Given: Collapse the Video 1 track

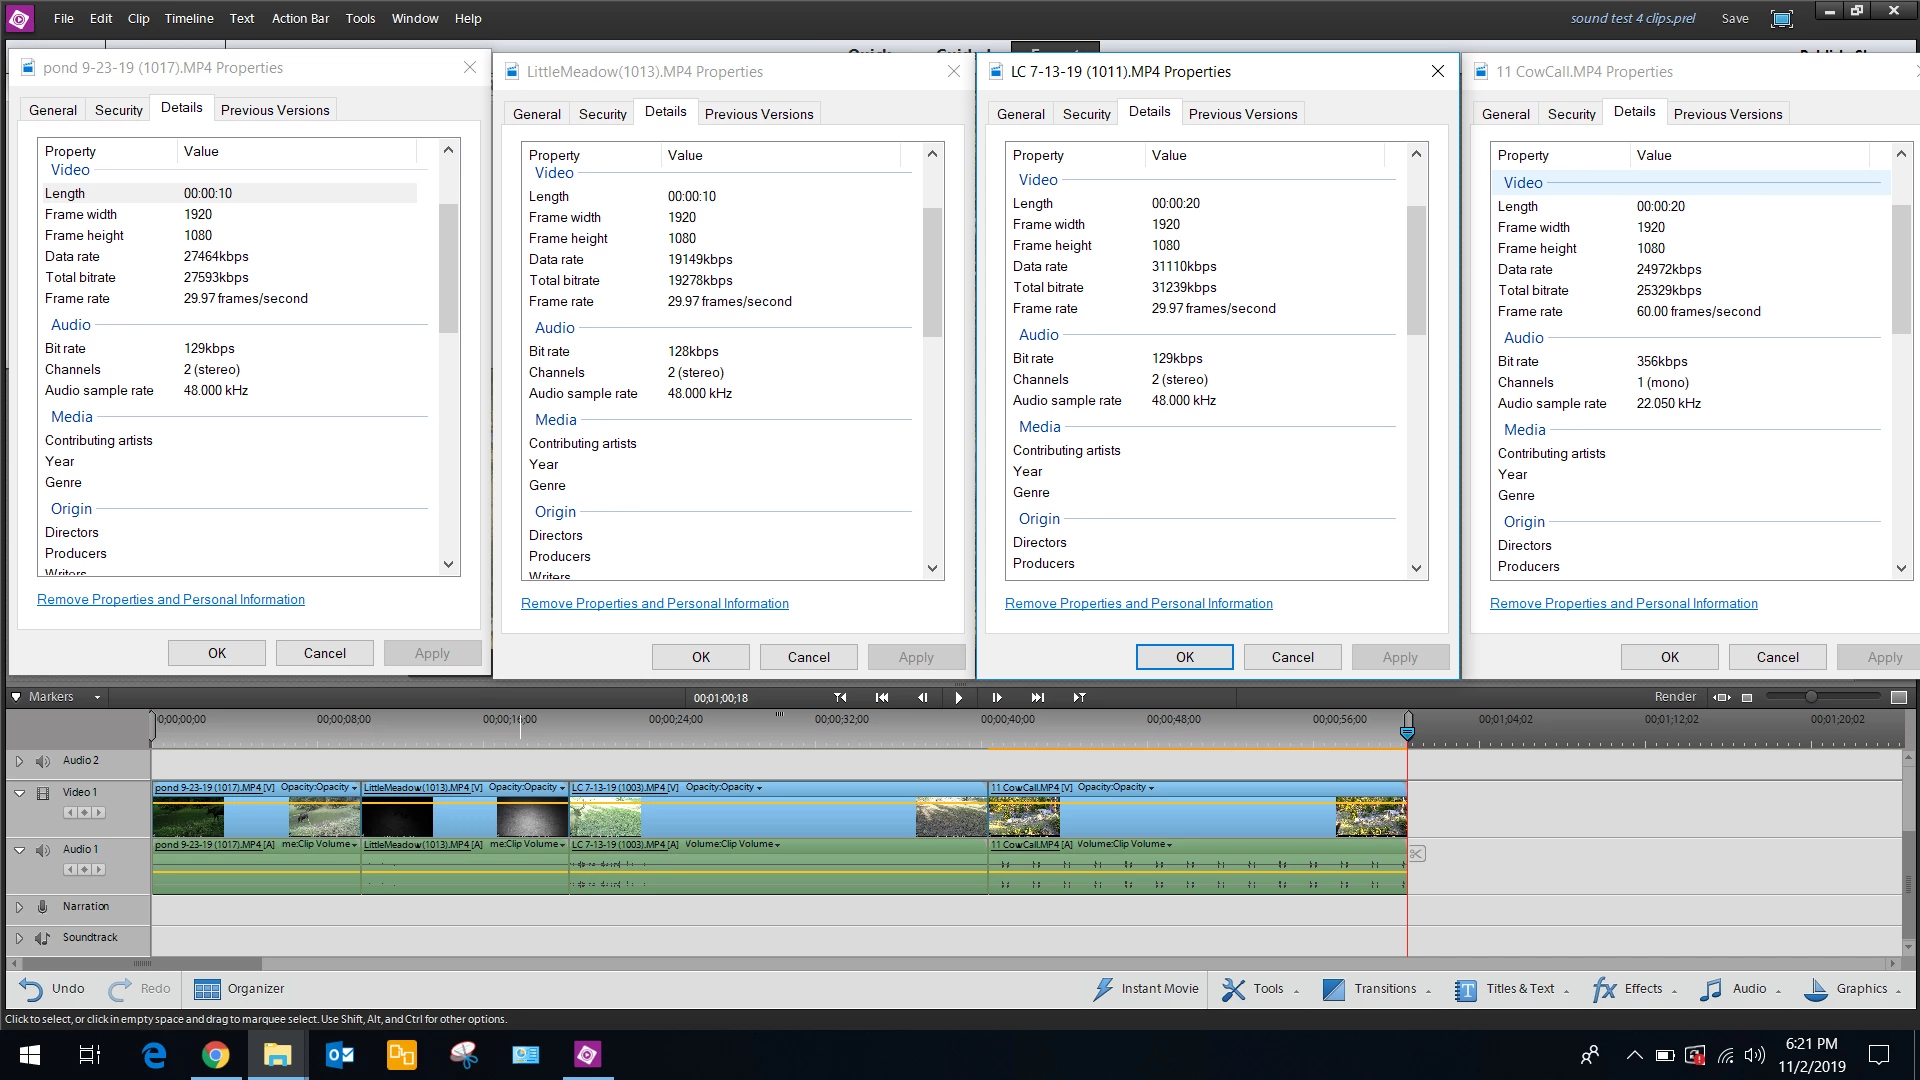Looking at the screenshot, I should click(x=19, y=793).
